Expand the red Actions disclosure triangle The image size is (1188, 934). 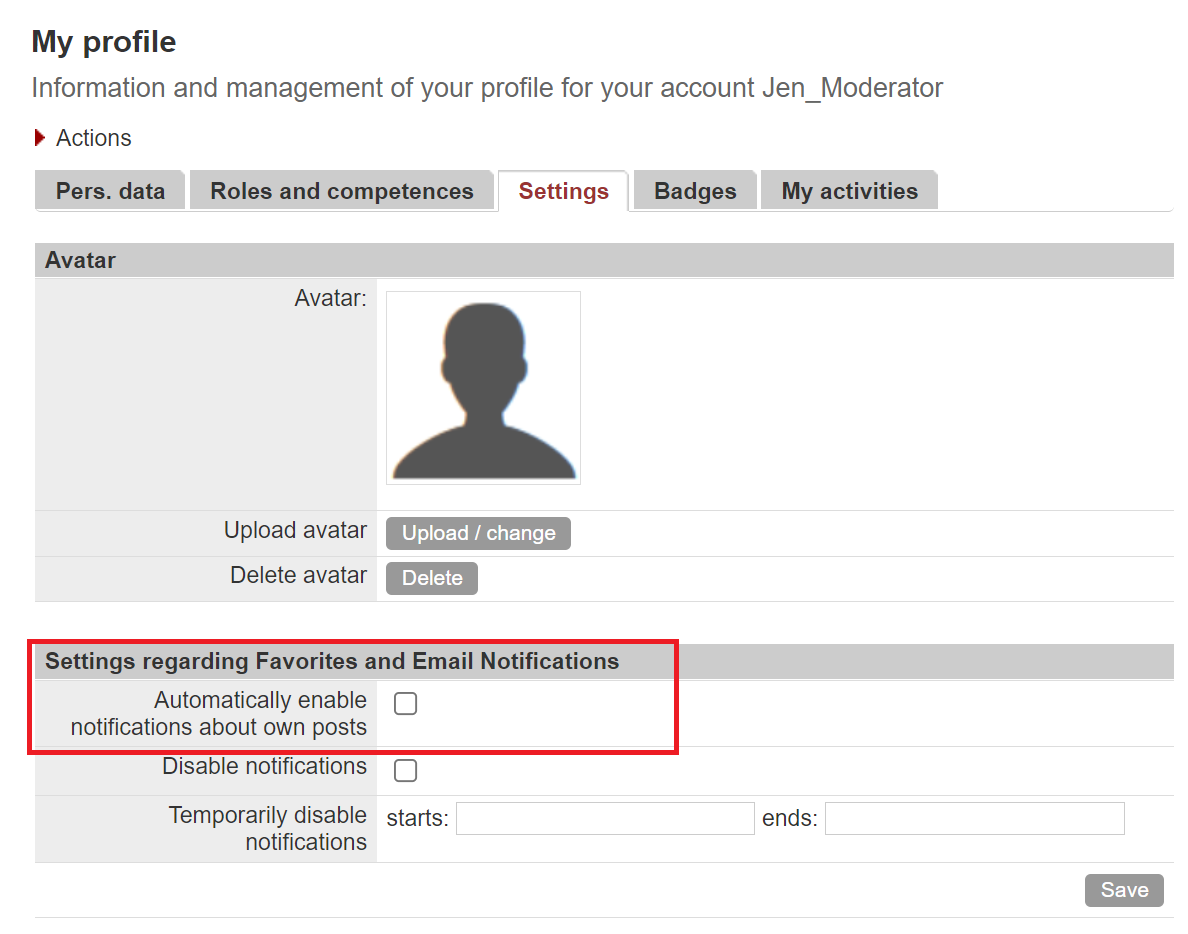click(40, 138)
